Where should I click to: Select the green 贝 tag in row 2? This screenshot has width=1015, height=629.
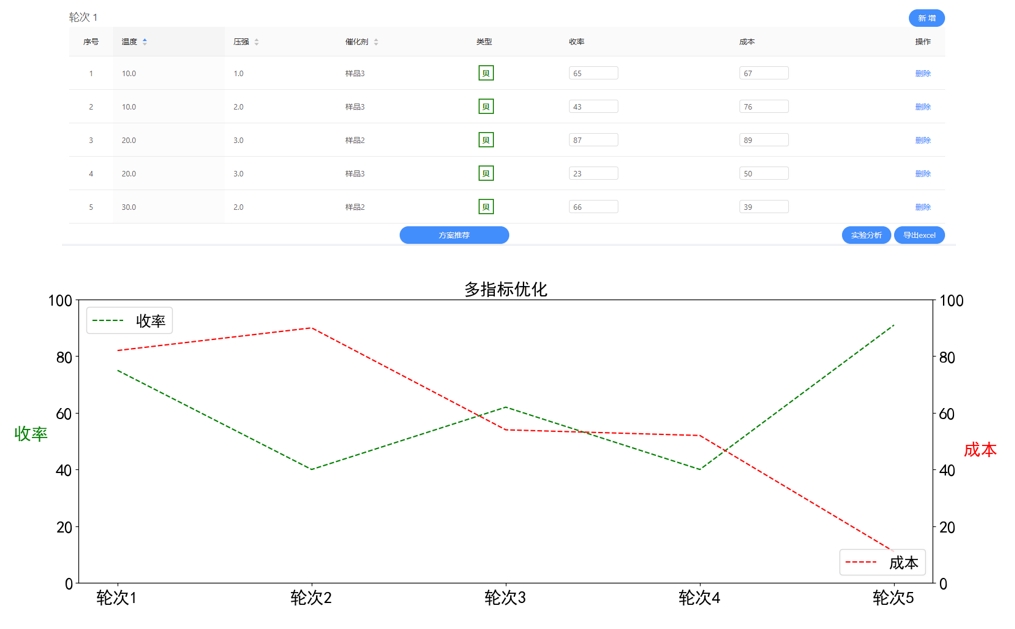pos(486,107)
